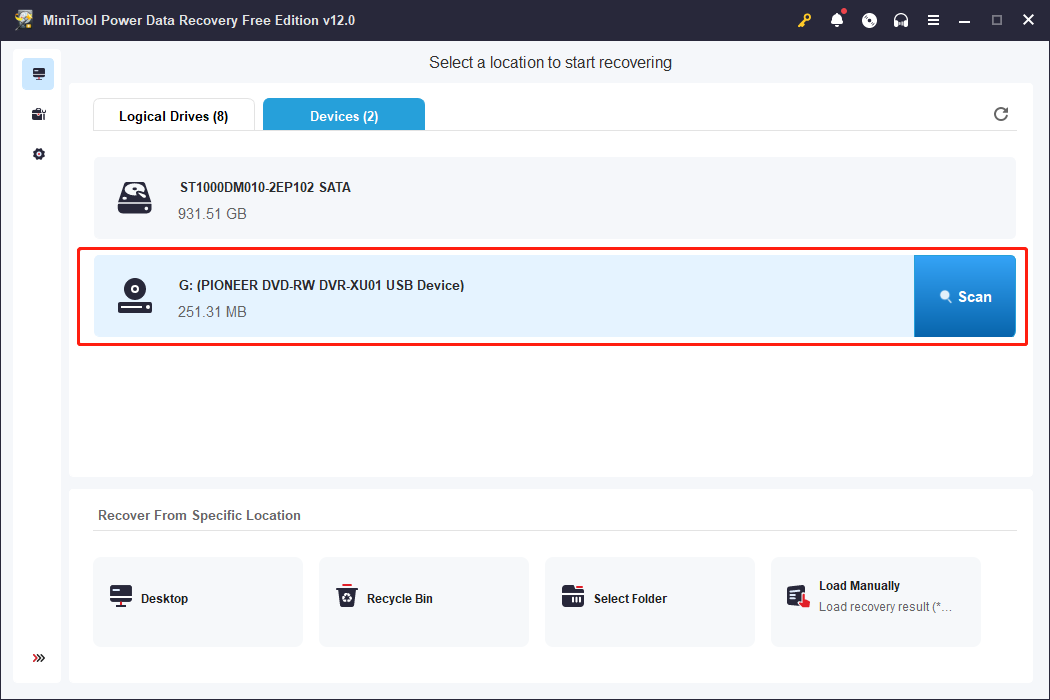The image size is (1050, 700).
Task: Minimize the MiniTool window
Action: (x=964, y=20)
